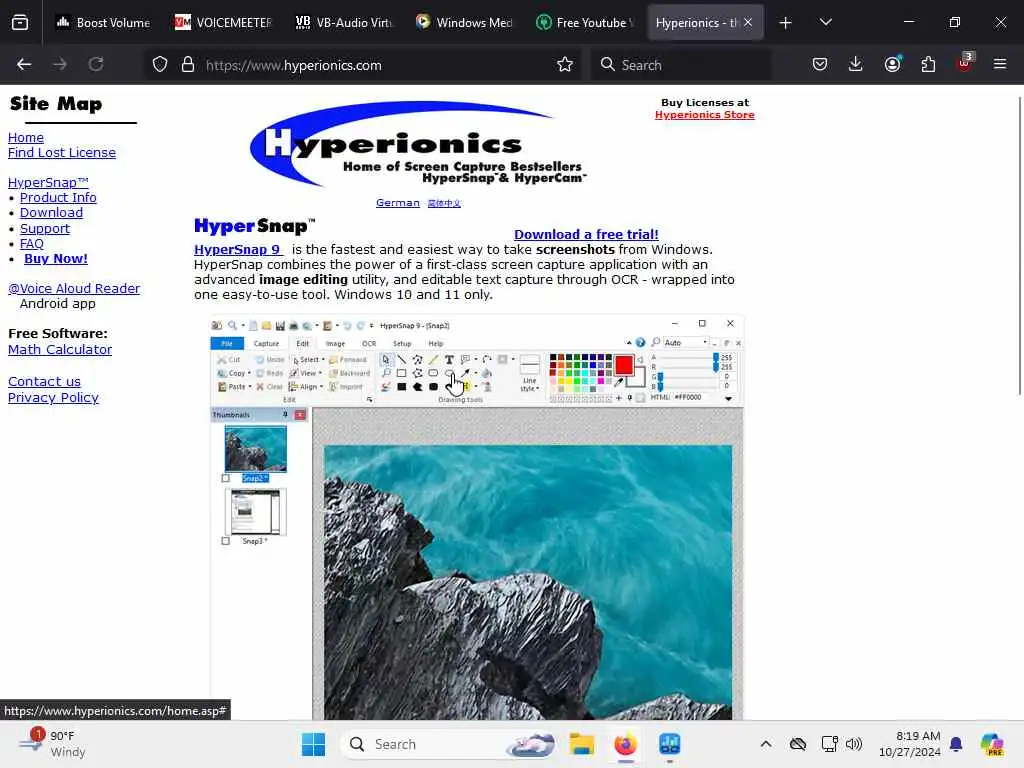
Task: Open the Copy dropdown arrow in HyperSnap
Action: tap(249, 374)
